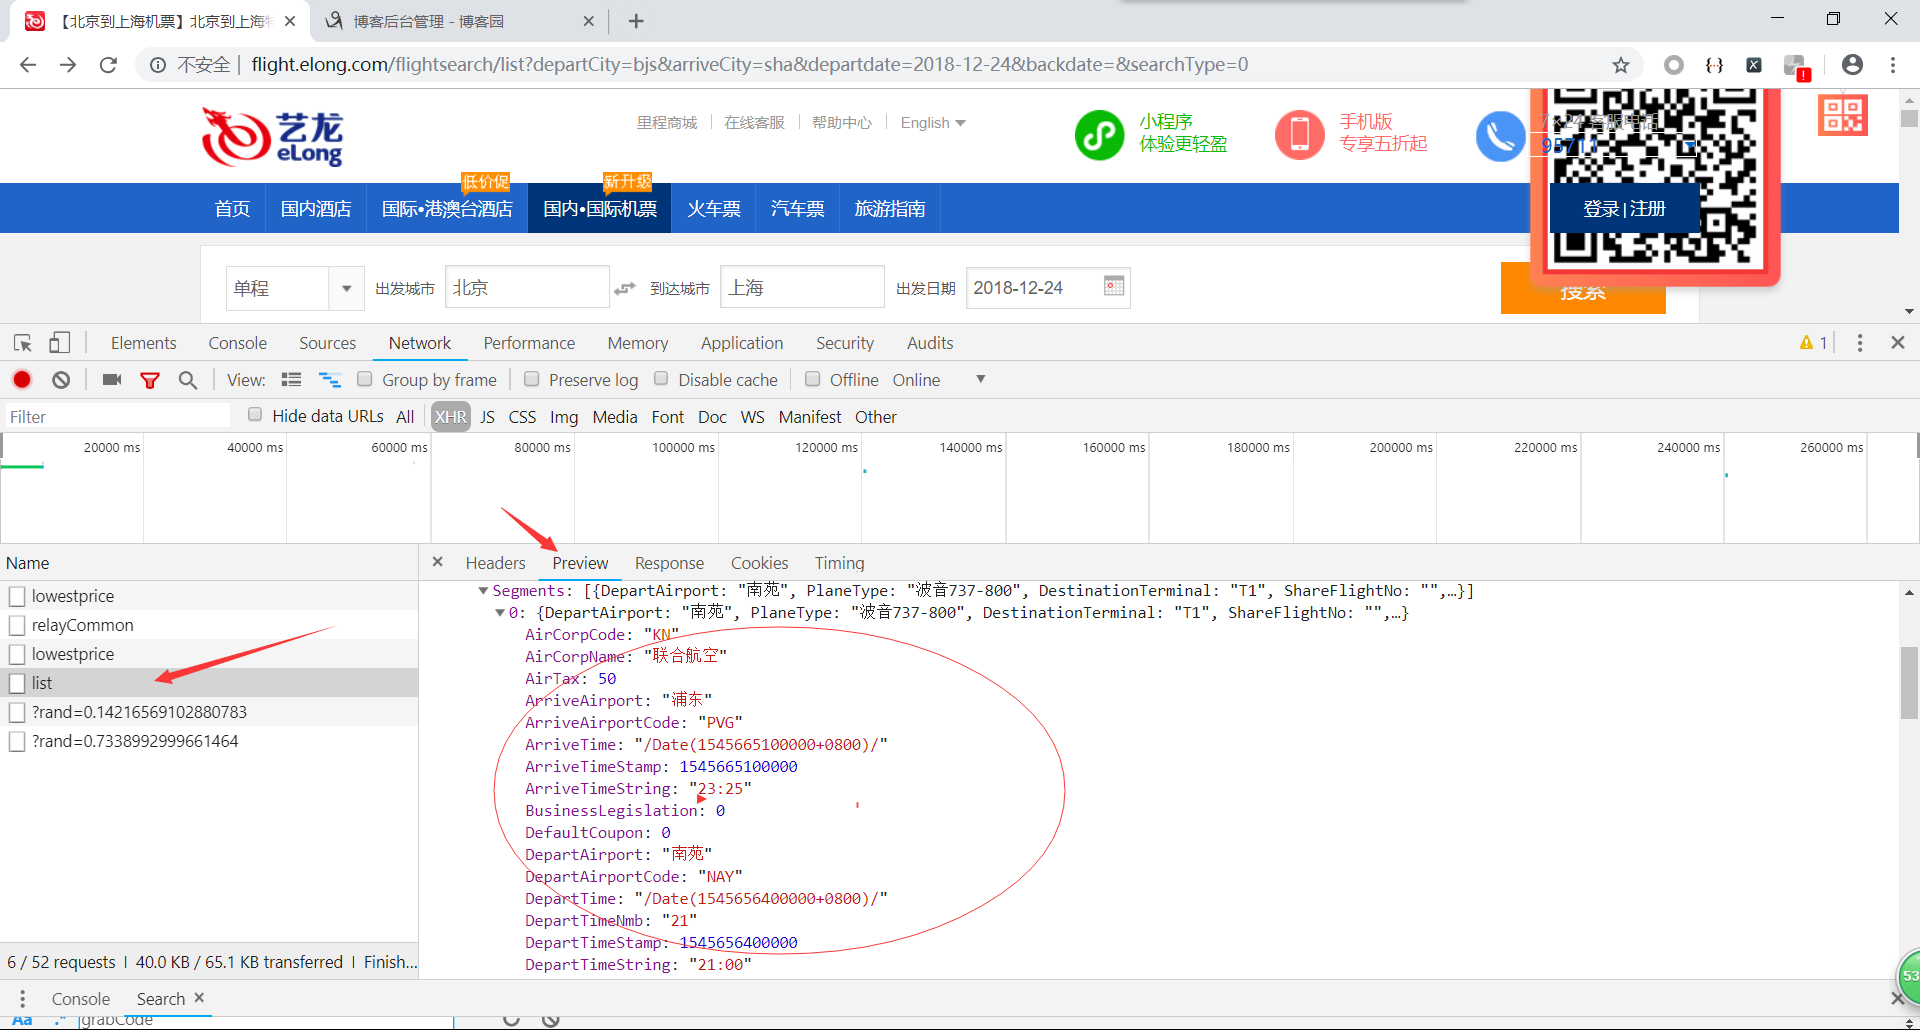
Task: Show the Response tab
Action: click(x=669, y=563)
